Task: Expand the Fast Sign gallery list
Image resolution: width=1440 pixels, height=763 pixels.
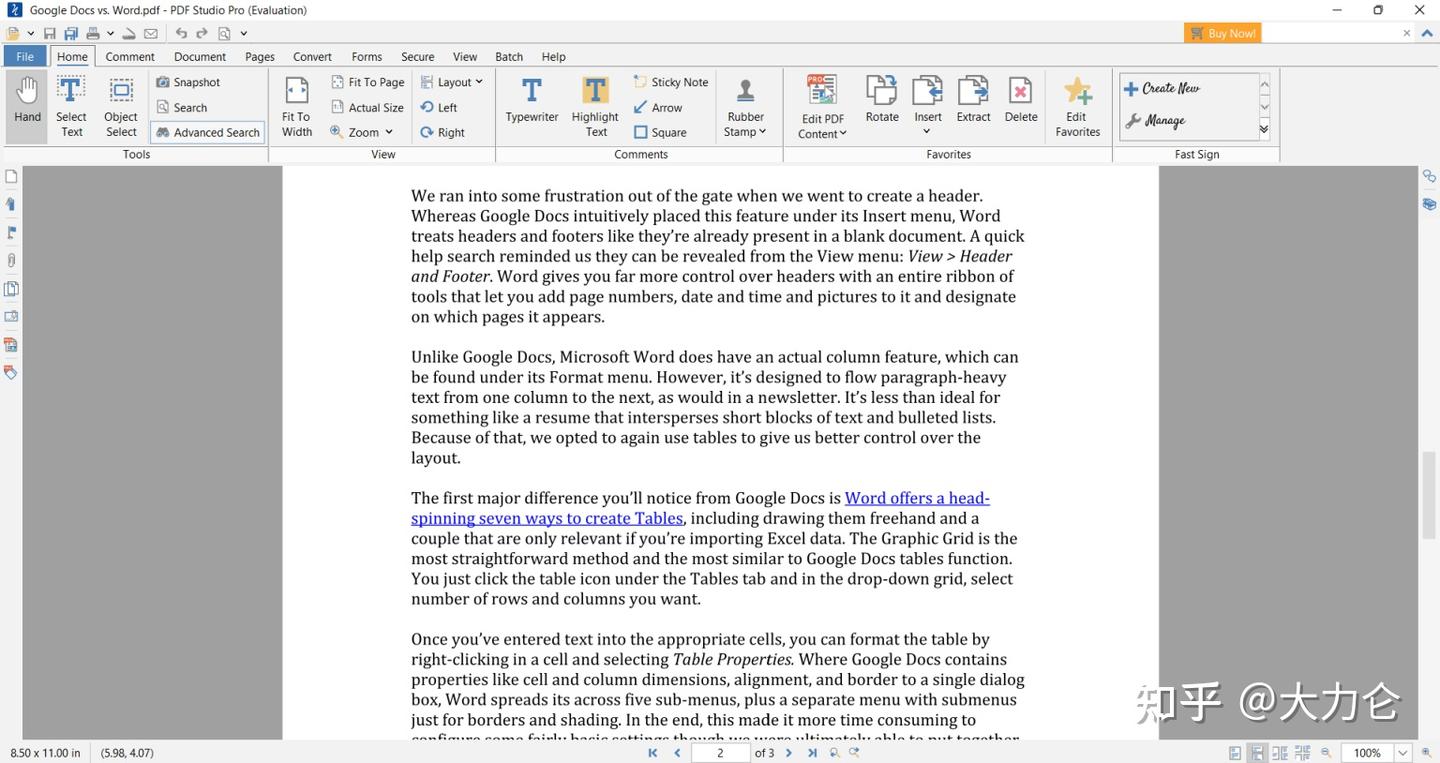Action: point(1264,129)
